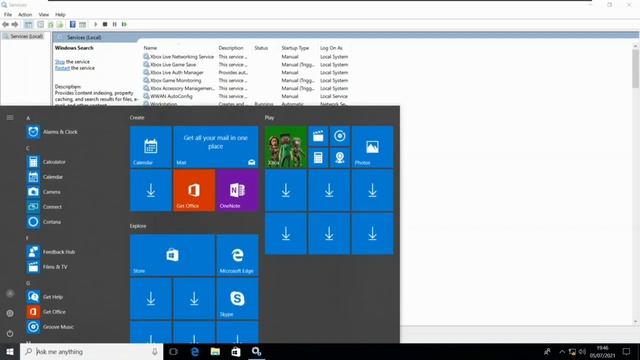Click the Start menu Power button
The width and height of the screenshot is (640, 360).
point(10,333)
